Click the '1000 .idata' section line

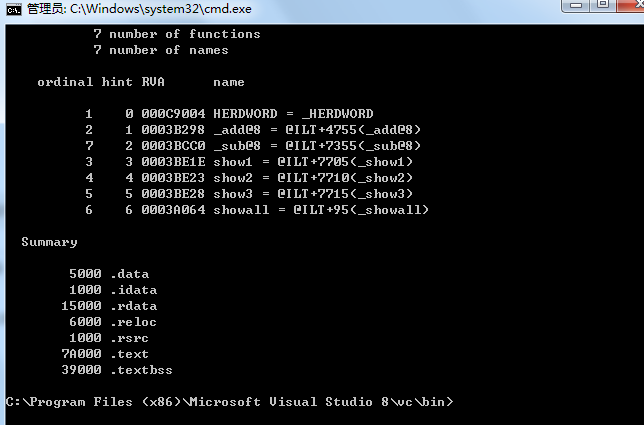click(x=113, y=290)
